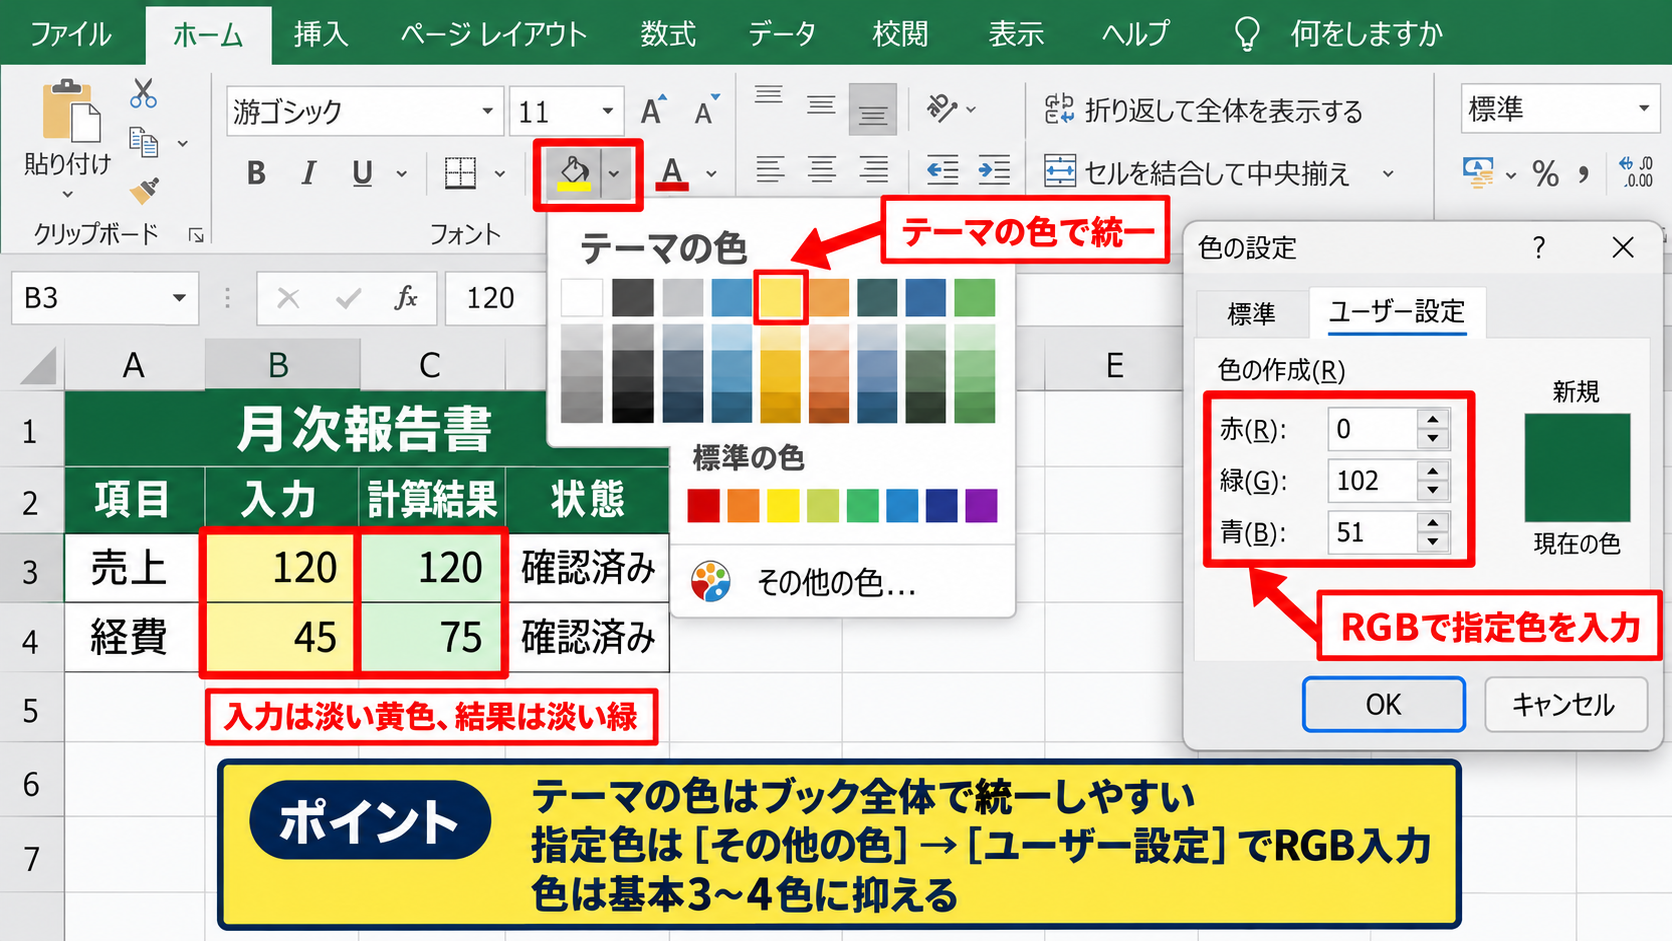
Task: Open the 挿入 ribbon tab
Action: click(x=321, y=34)
